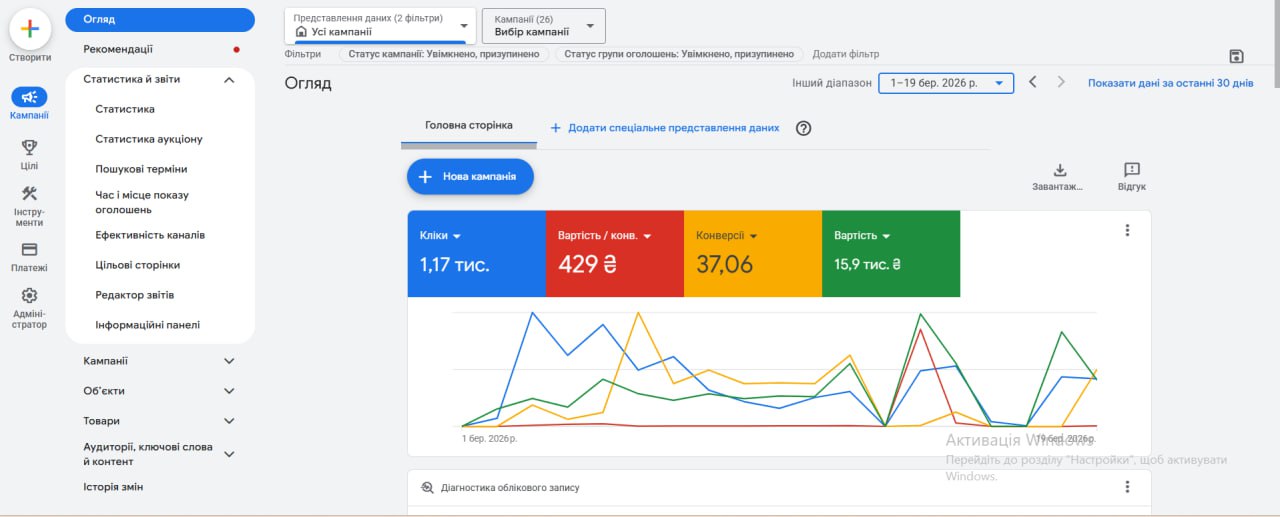
Task: Click the Інший діапазон label
Action: (832, 83)
